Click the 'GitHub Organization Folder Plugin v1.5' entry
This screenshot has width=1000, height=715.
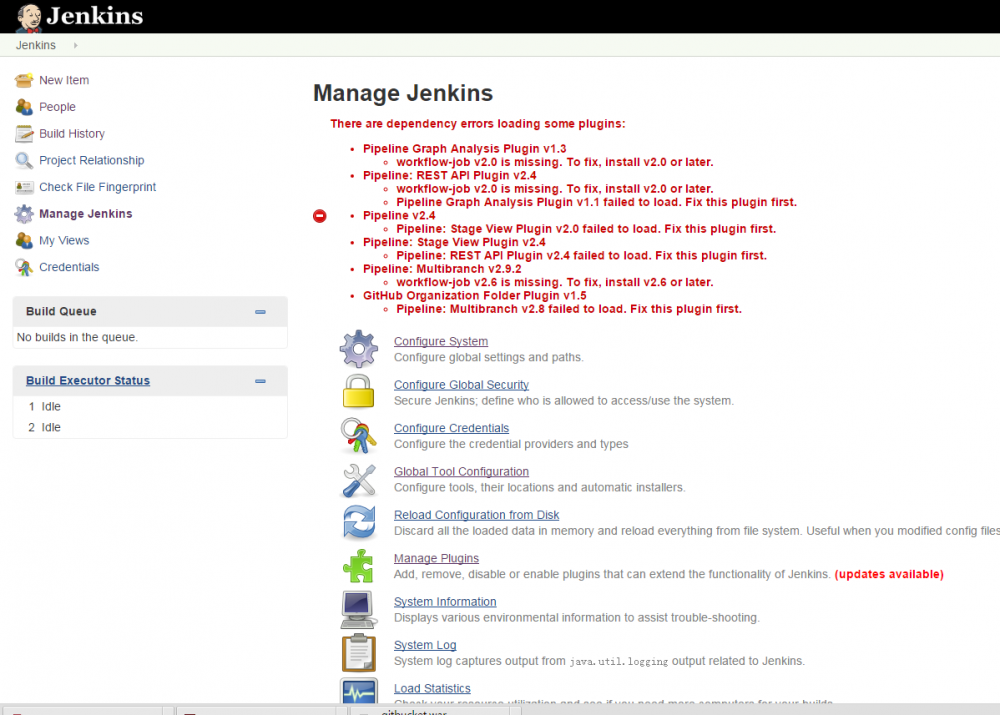pyautogui.click(x=474, y=297)
